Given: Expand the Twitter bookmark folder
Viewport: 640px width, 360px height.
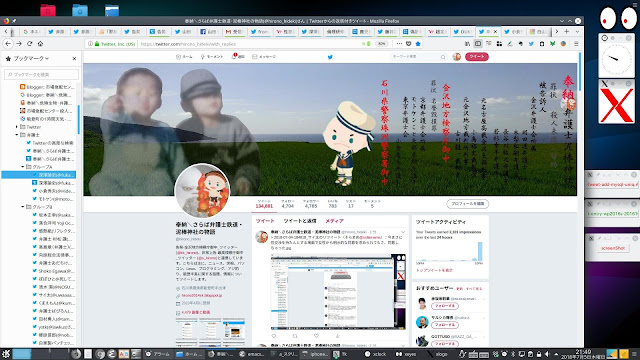Looking at the screenshot, I should pos(17,127).
